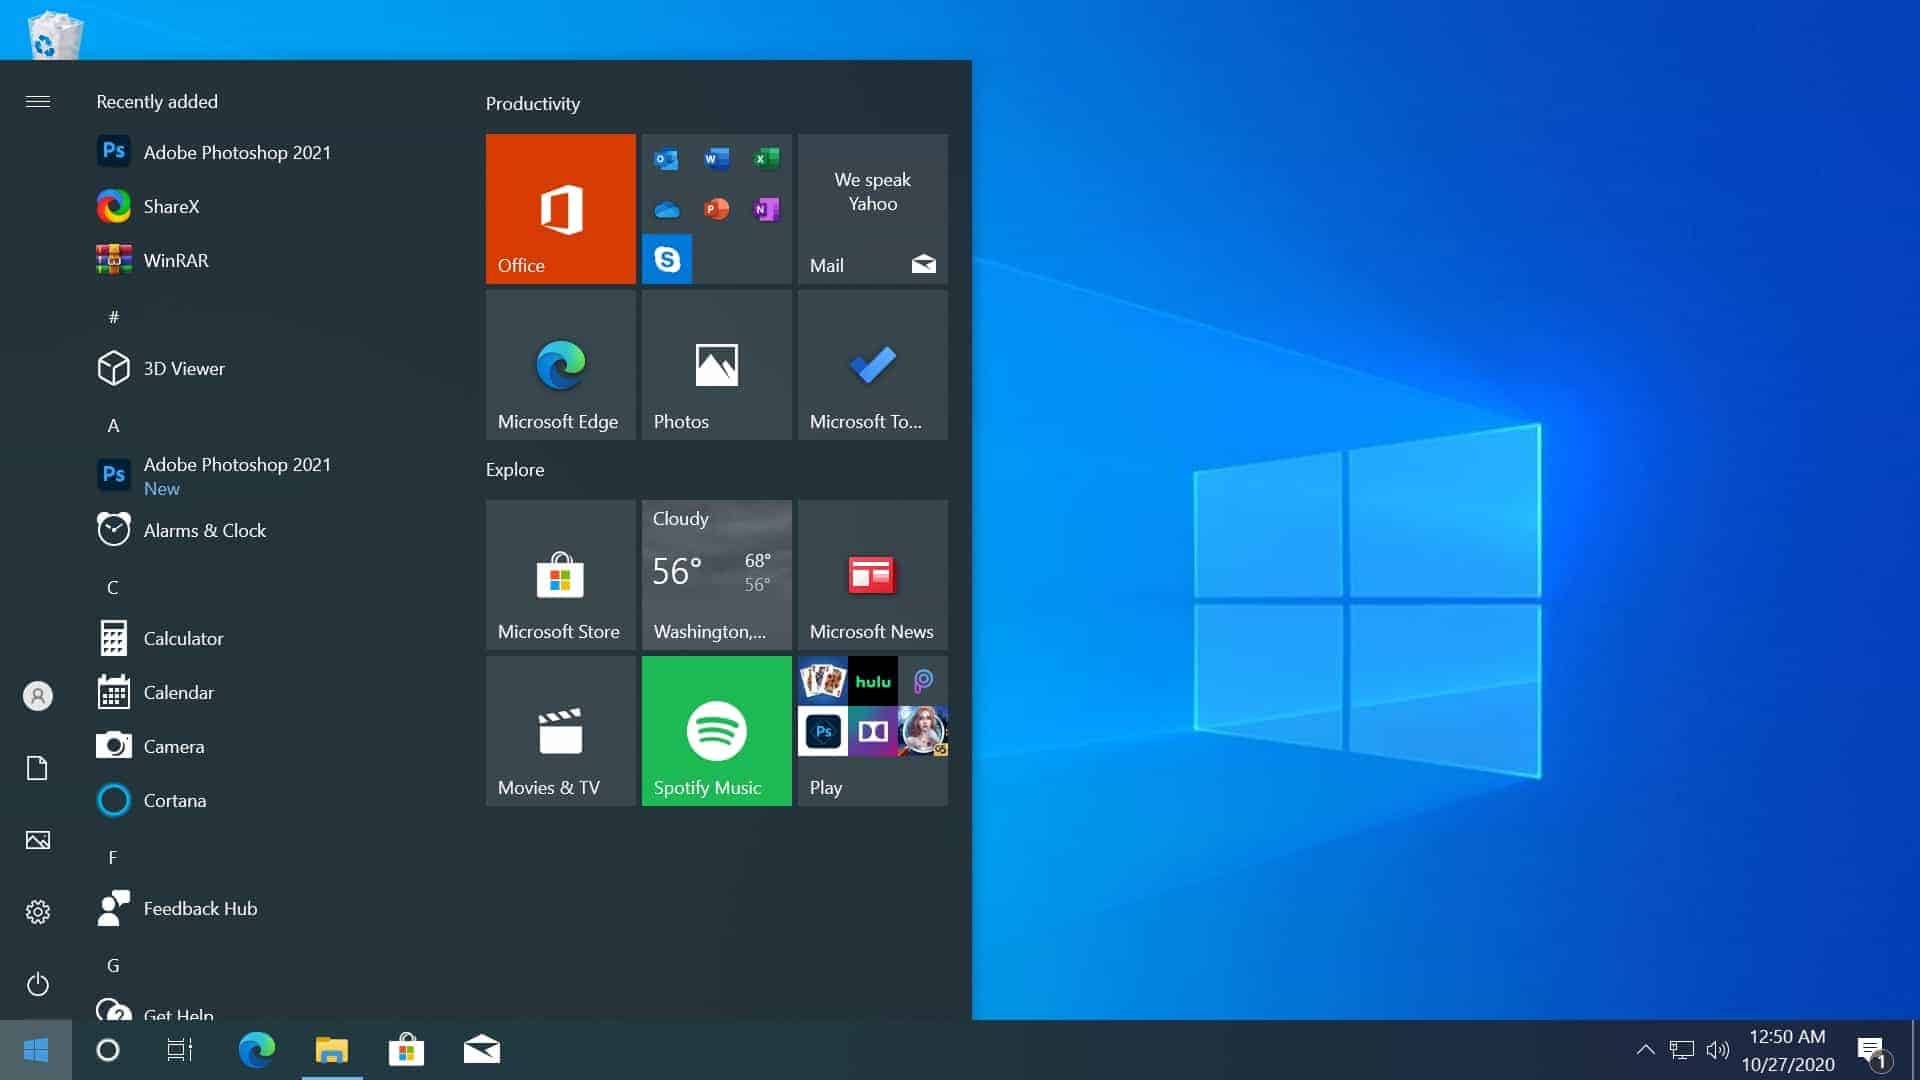Image resolution: width=1920 pixels, height=1080 pixels.
Task: Open the Recycle Bin on the desktop
Action: (x=55, y=36)
